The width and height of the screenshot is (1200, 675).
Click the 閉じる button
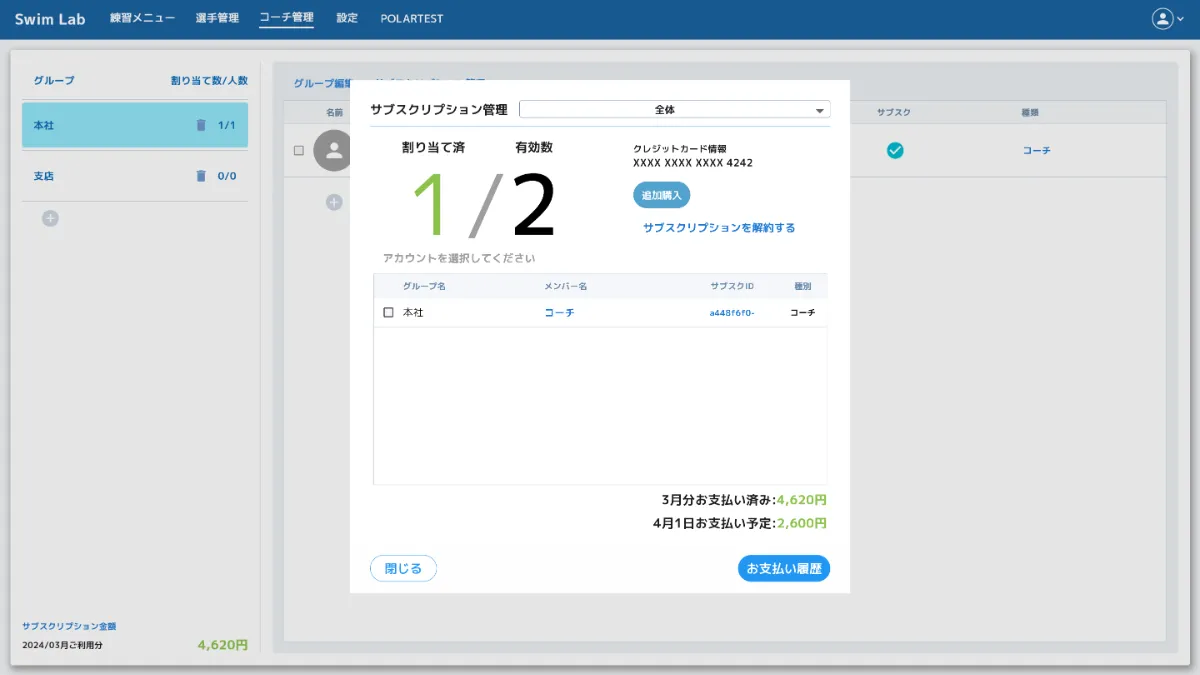coord(403,568)
